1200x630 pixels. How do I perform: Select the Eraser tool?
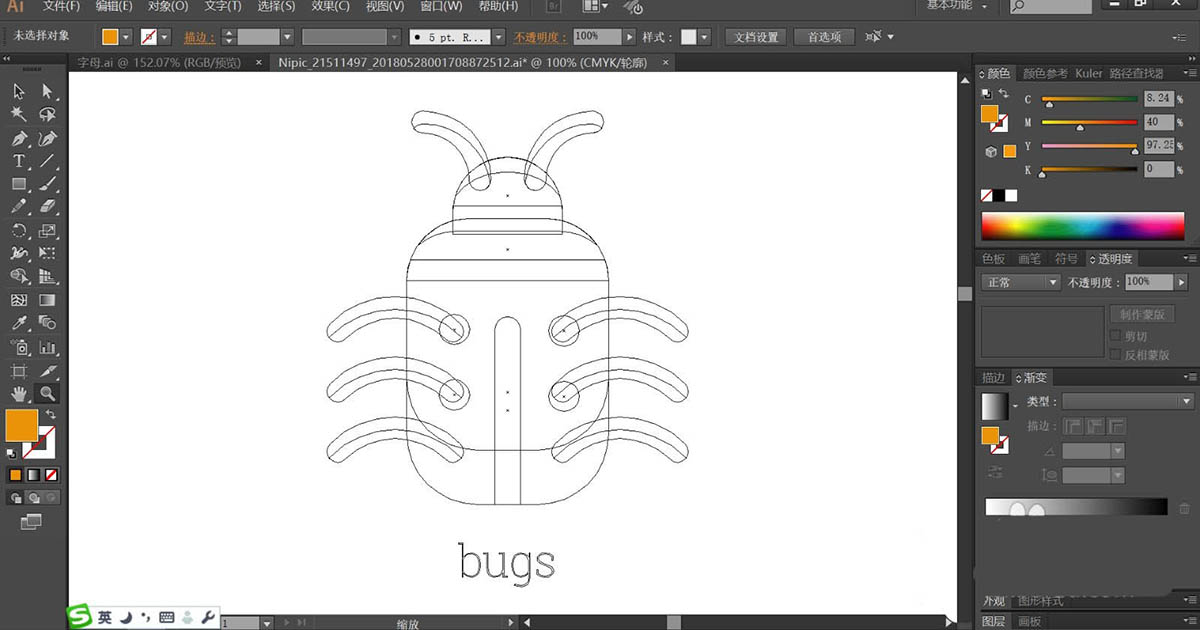coord(47,207)
